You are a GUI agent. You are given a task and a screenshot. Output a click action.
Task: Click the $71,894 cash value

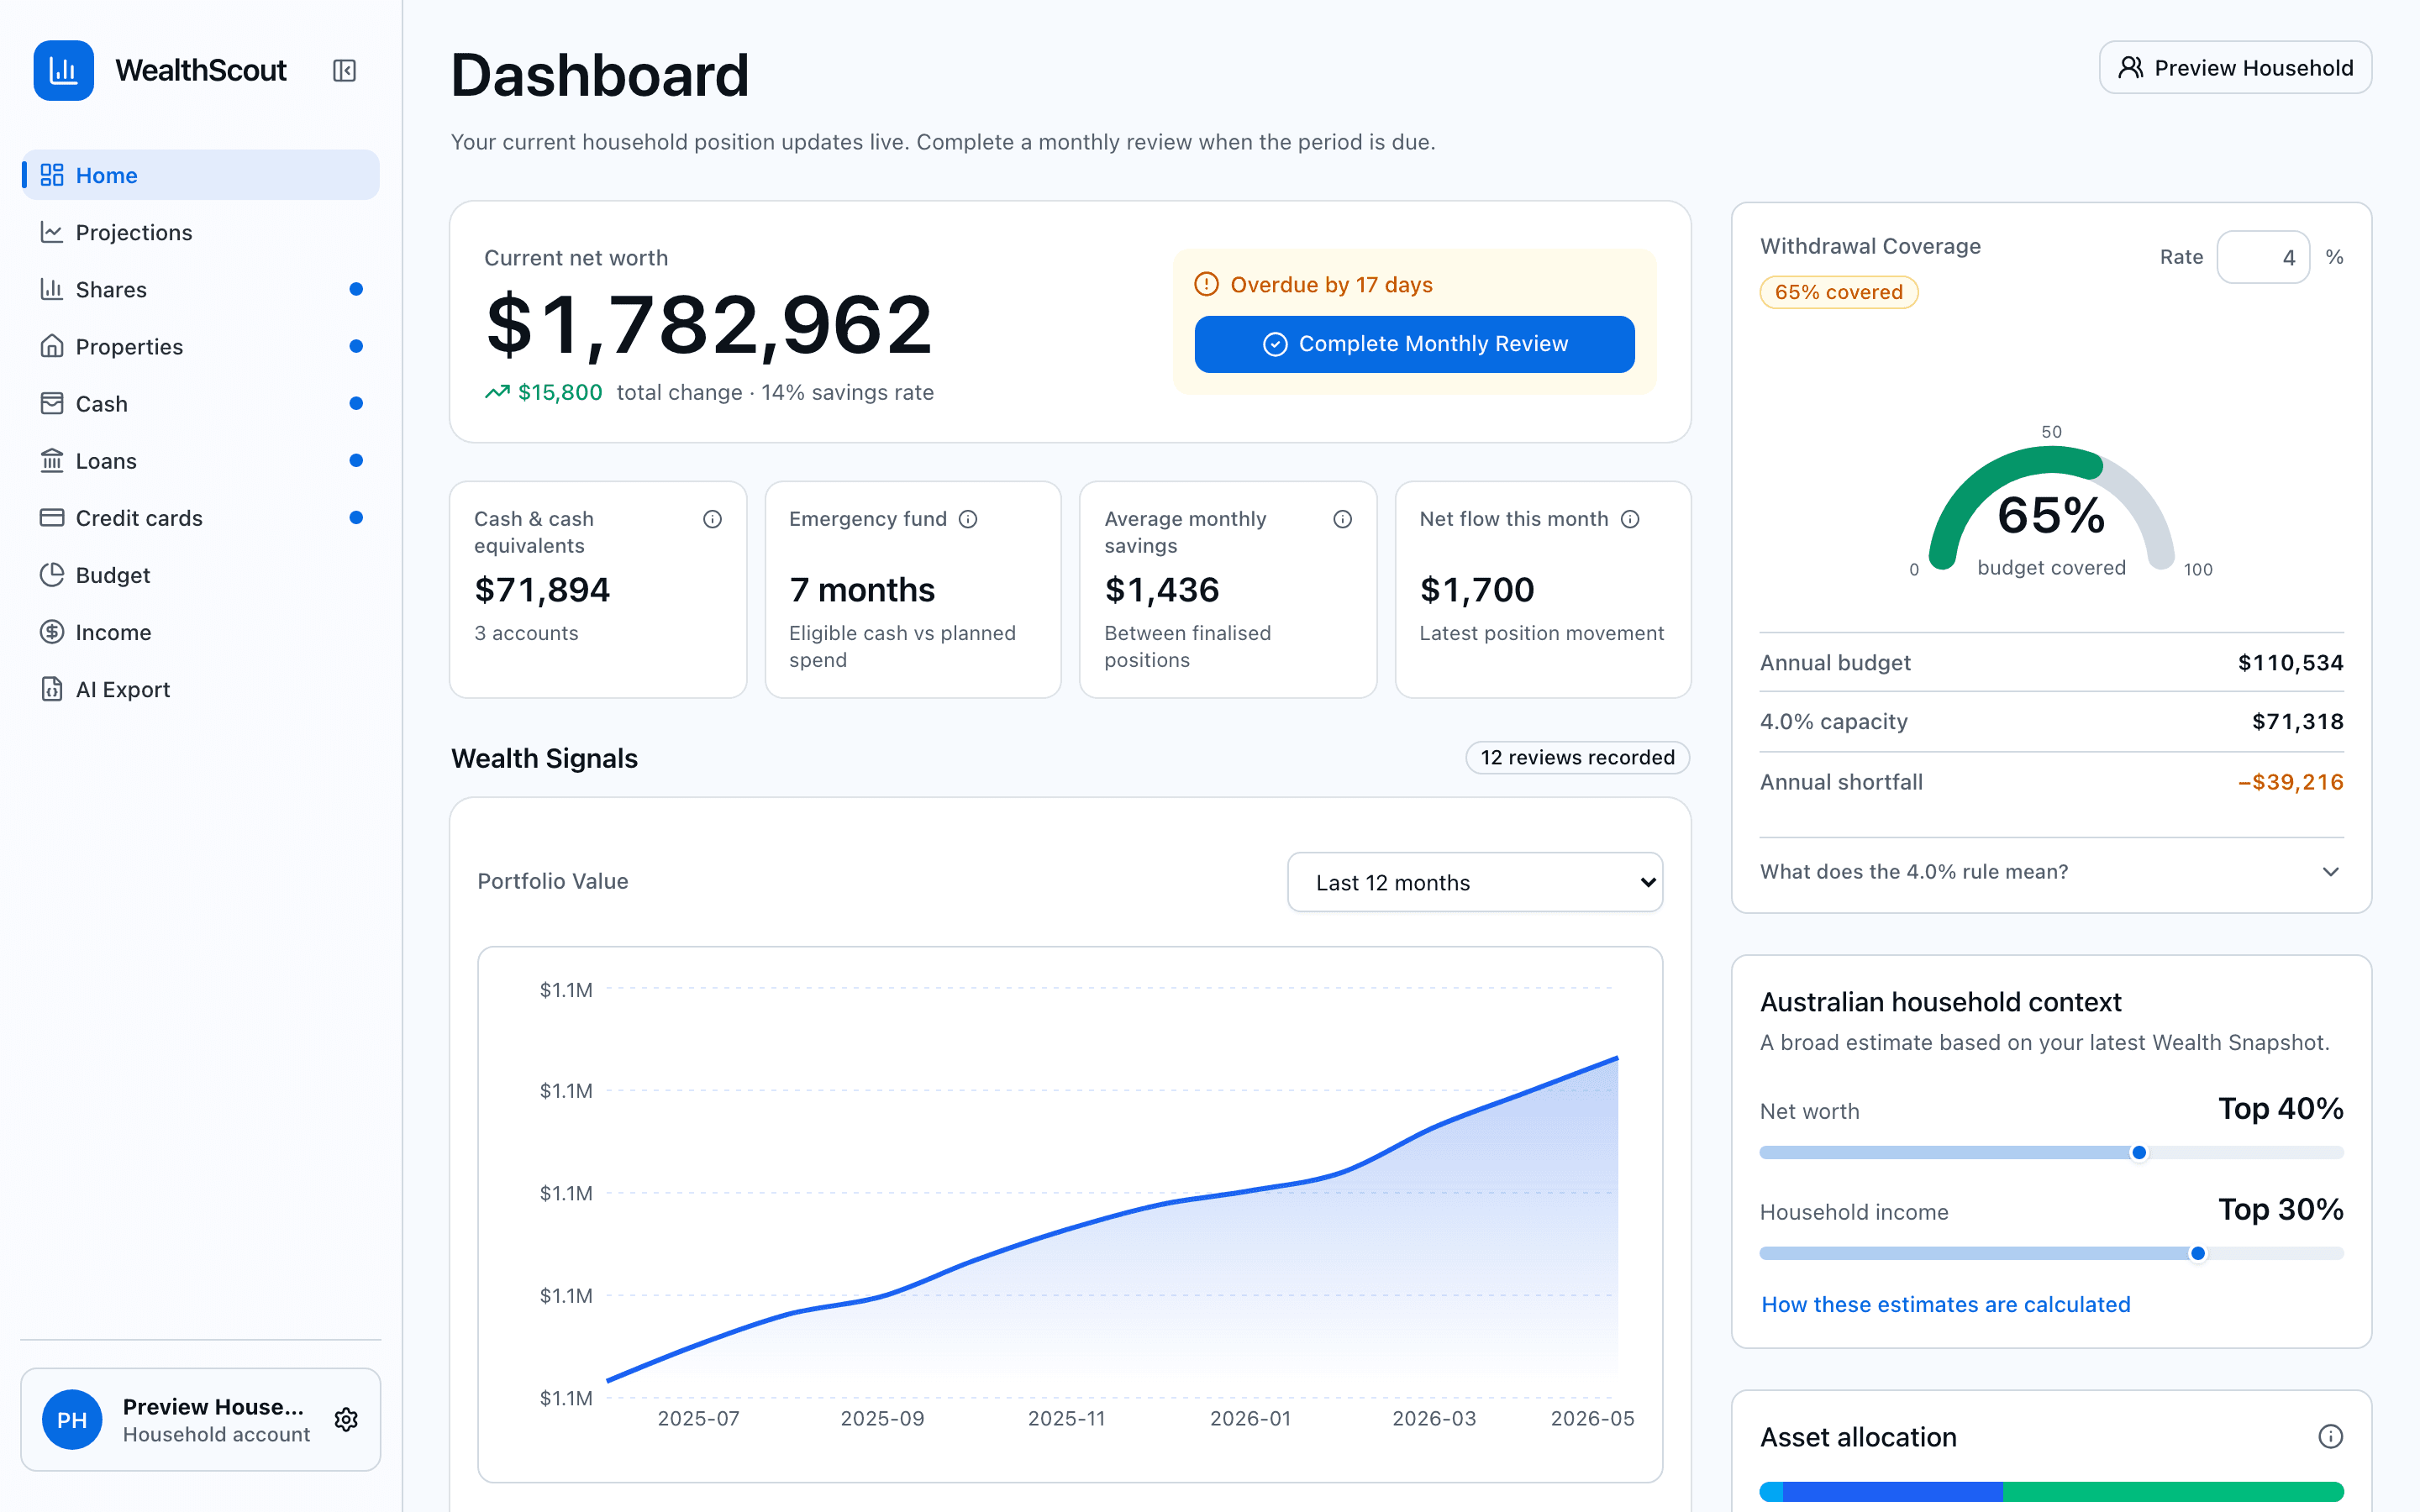[542, 590]
